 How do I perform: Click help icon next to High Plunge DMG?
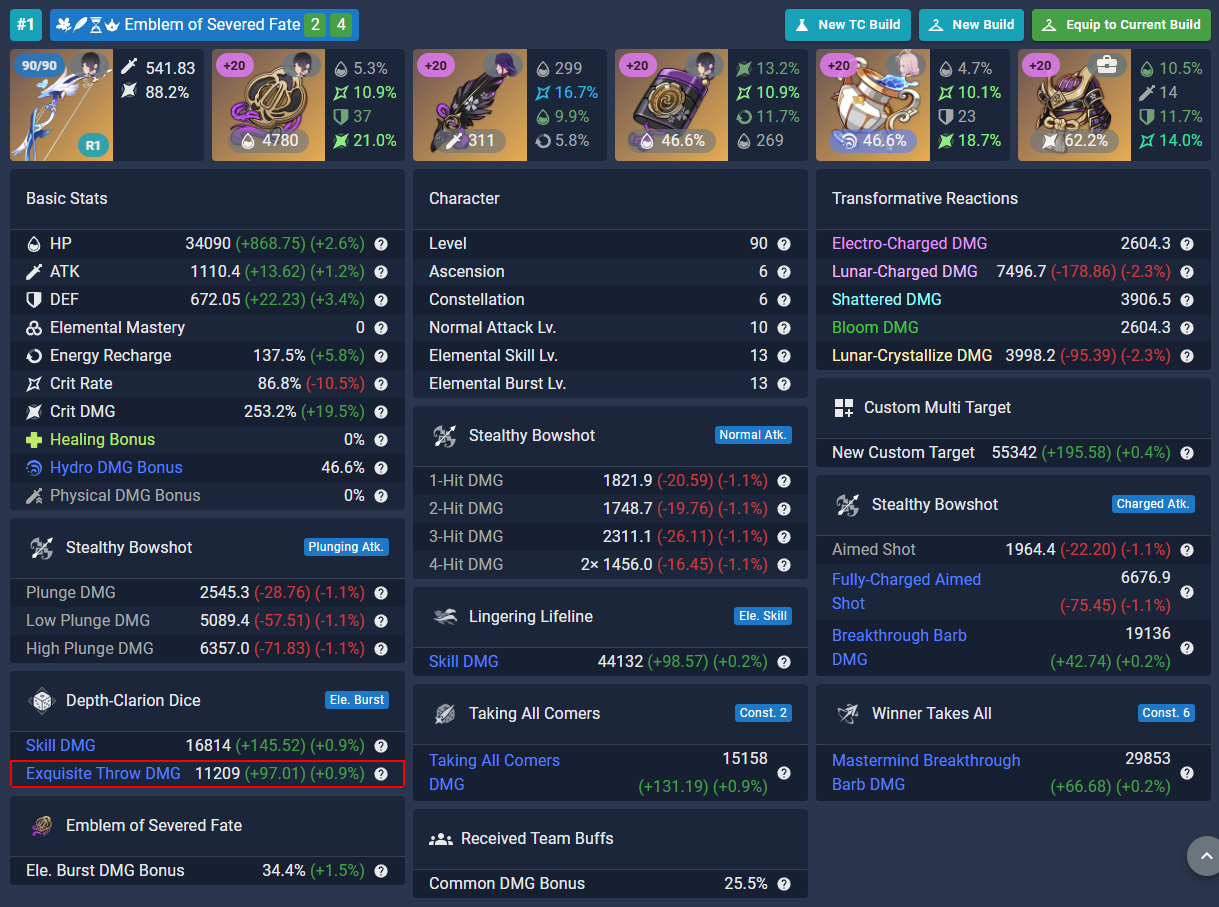click(x=381, y=649)
